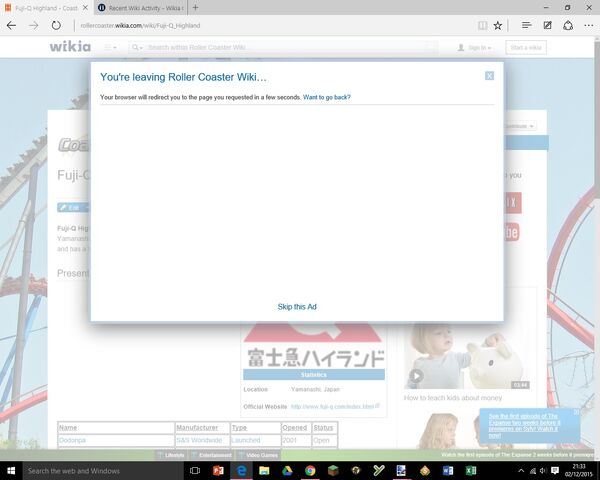Sort the table by Name header
600x480 pixels.
tap(68, 428)
